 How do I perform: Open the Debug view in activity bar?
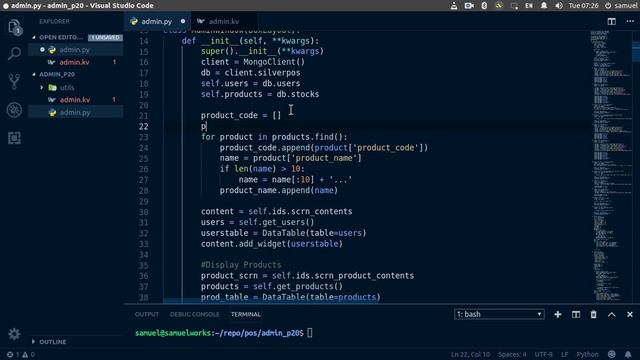click(14, 110)
